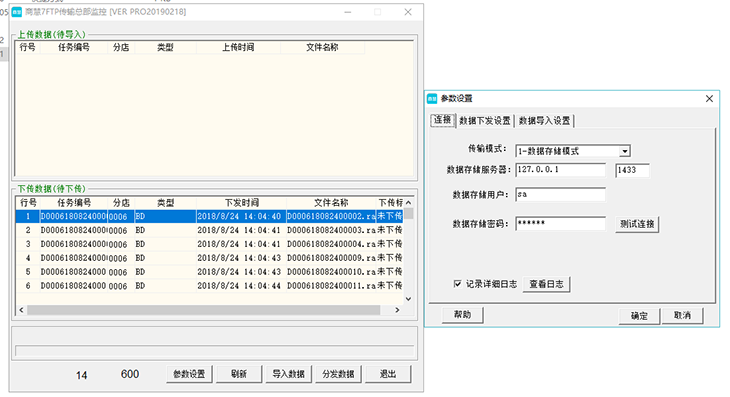Focus the 数据存储密码 field
Viewport: 730px width, 397px height.
pyautogui.click(x=561, y=223)
